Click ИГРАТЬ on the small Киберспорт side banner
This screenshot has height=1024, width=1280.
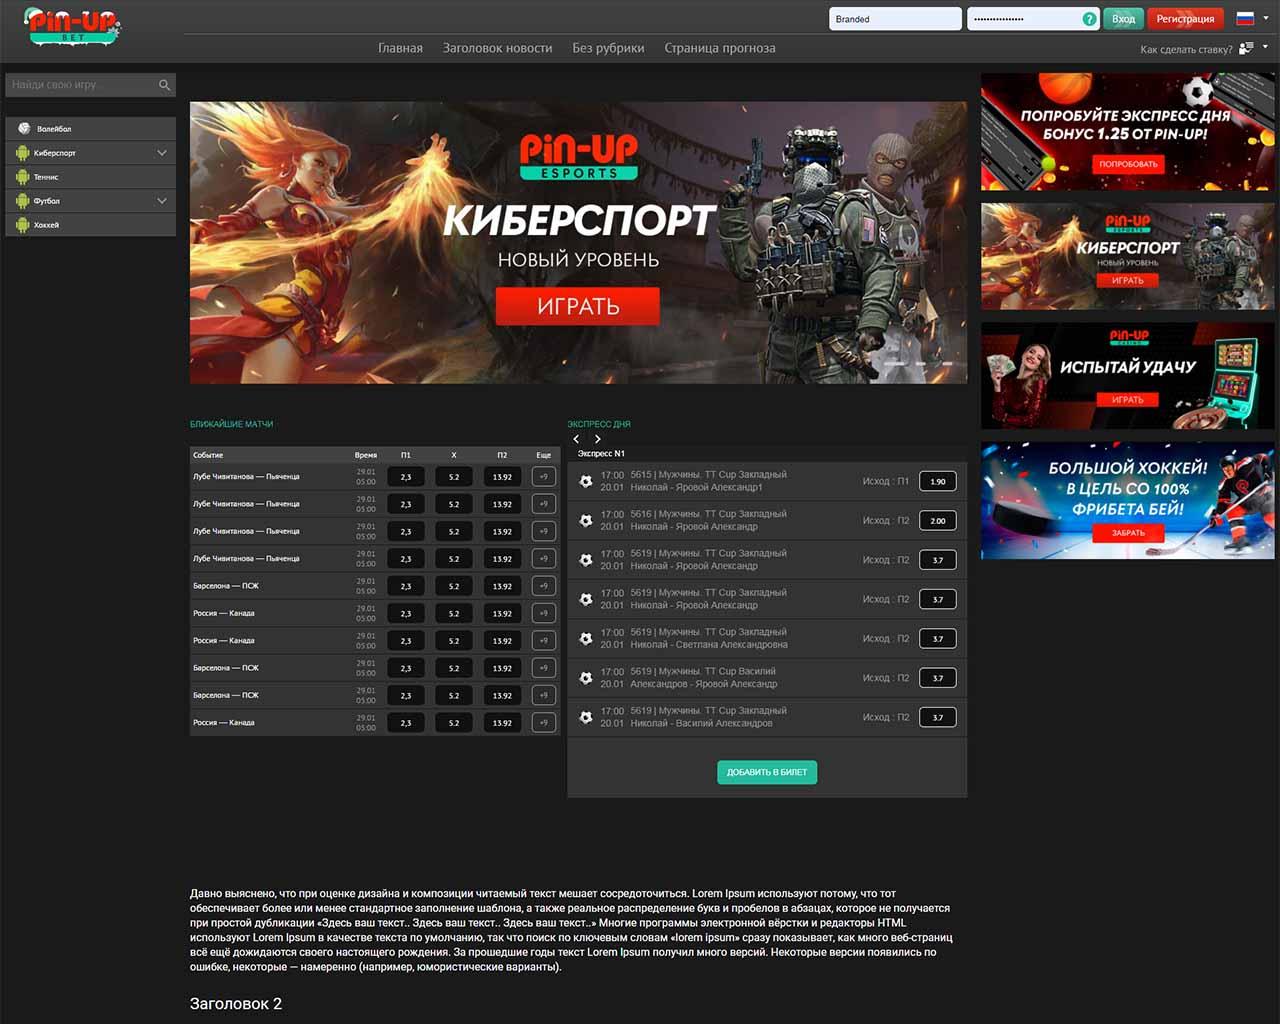pos(1127,281)
